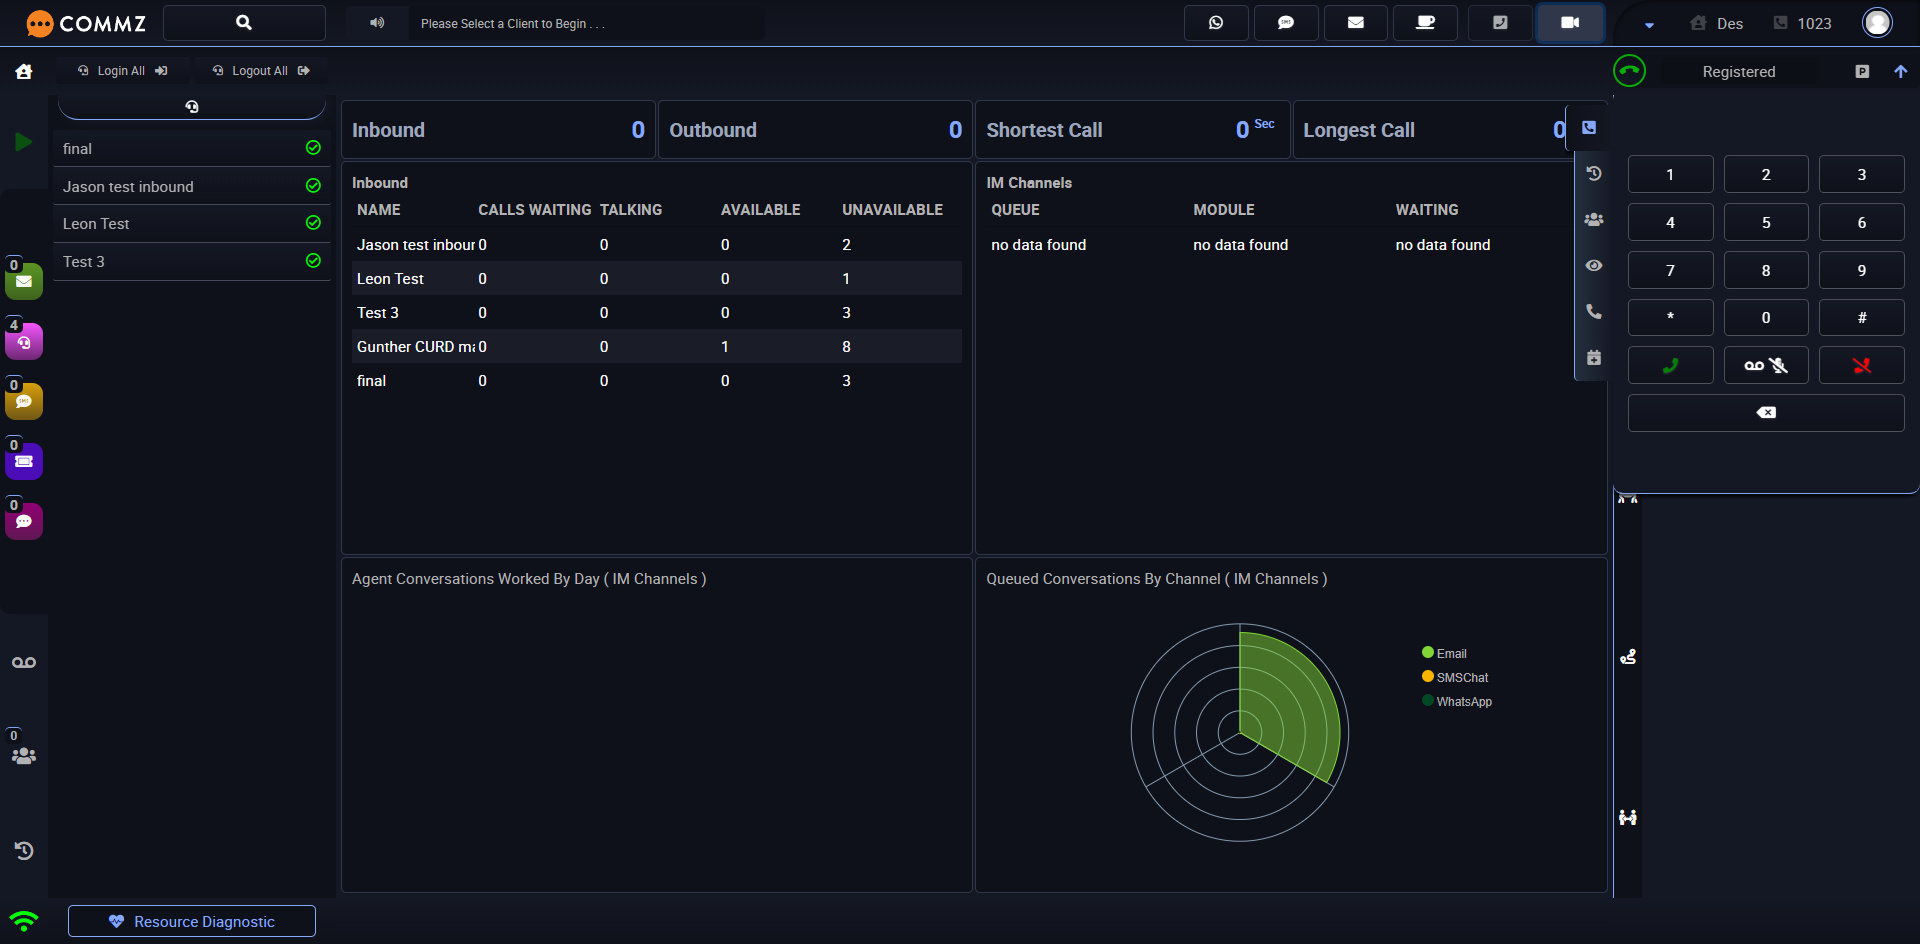Click the hash key on keypad
Viewport: 1920px width, 944px height.
[x=1862, y=317]
